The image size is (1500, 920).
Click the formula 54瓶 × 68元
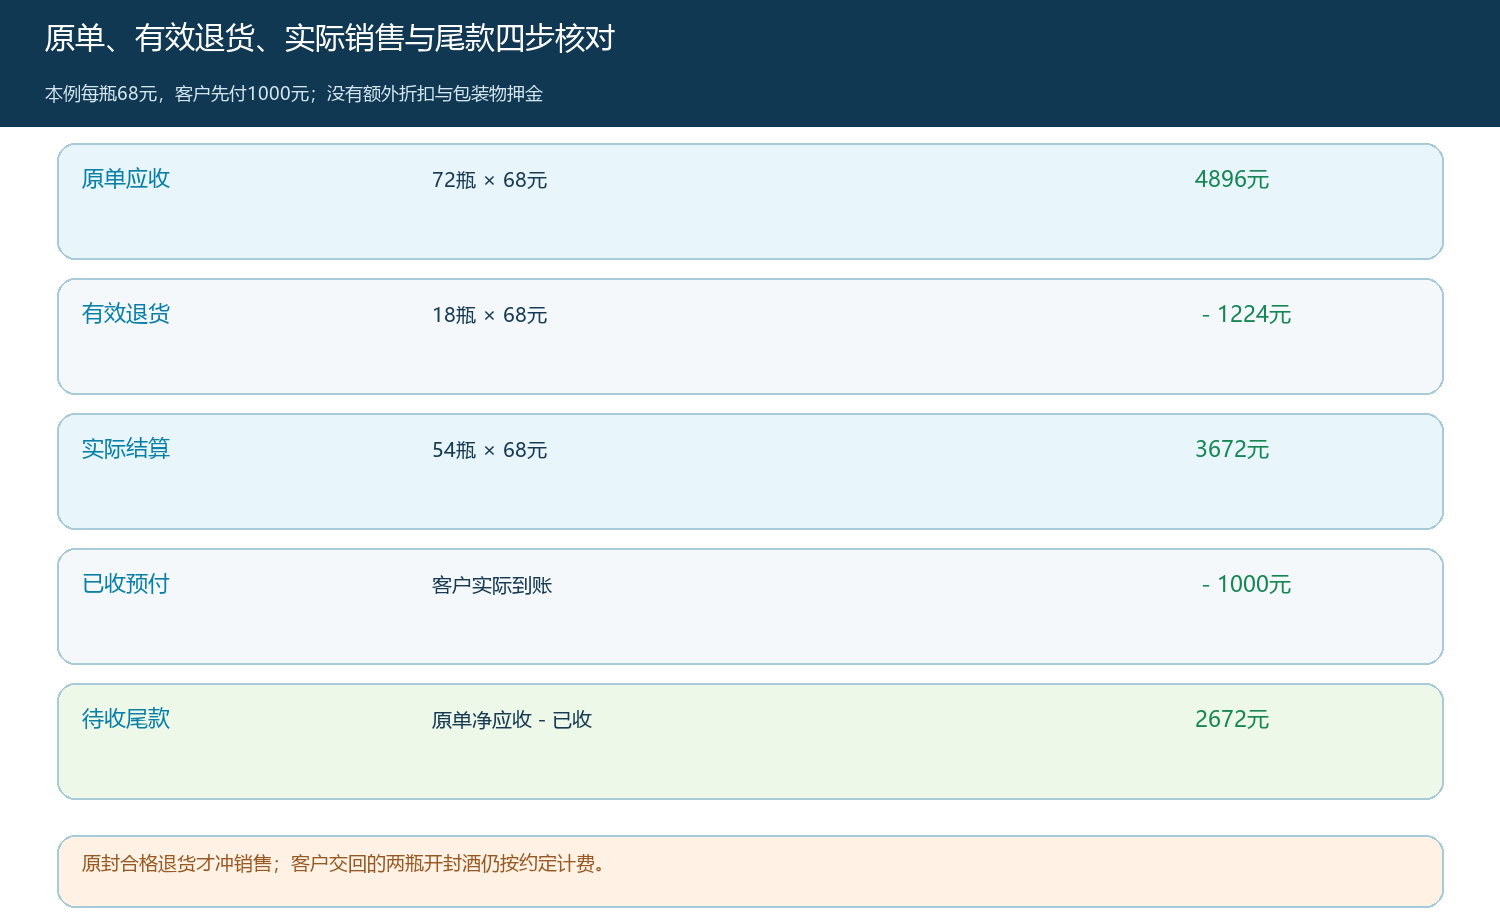(490, 450)
